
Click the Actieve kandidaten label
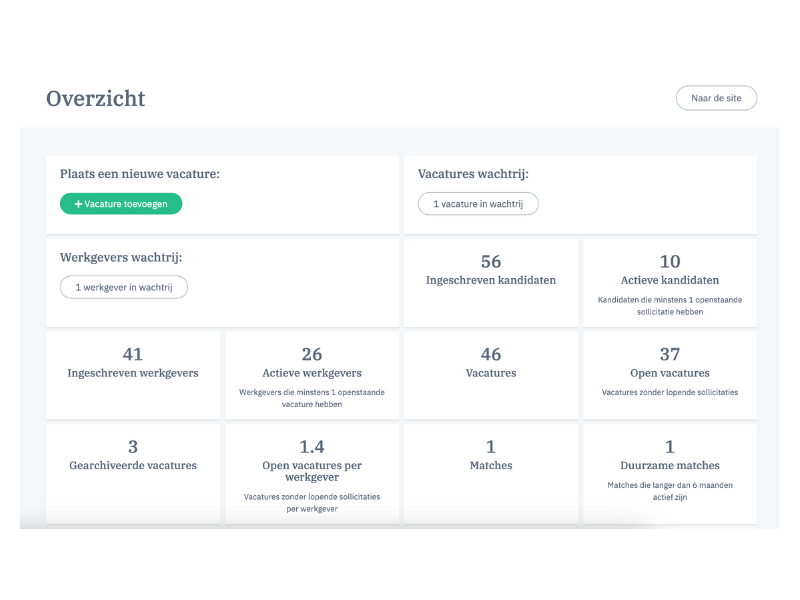pos(670,280)
